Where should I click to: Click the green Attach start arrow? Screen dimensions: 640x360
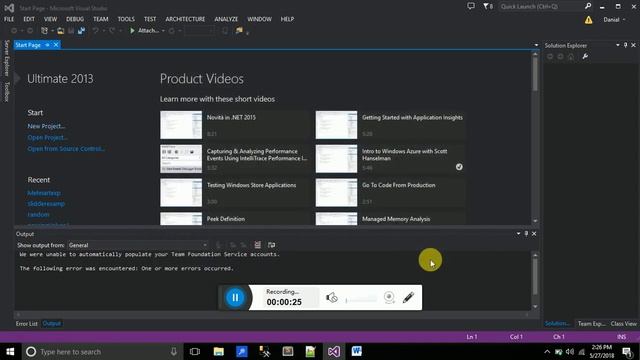(x=132, y=31)
